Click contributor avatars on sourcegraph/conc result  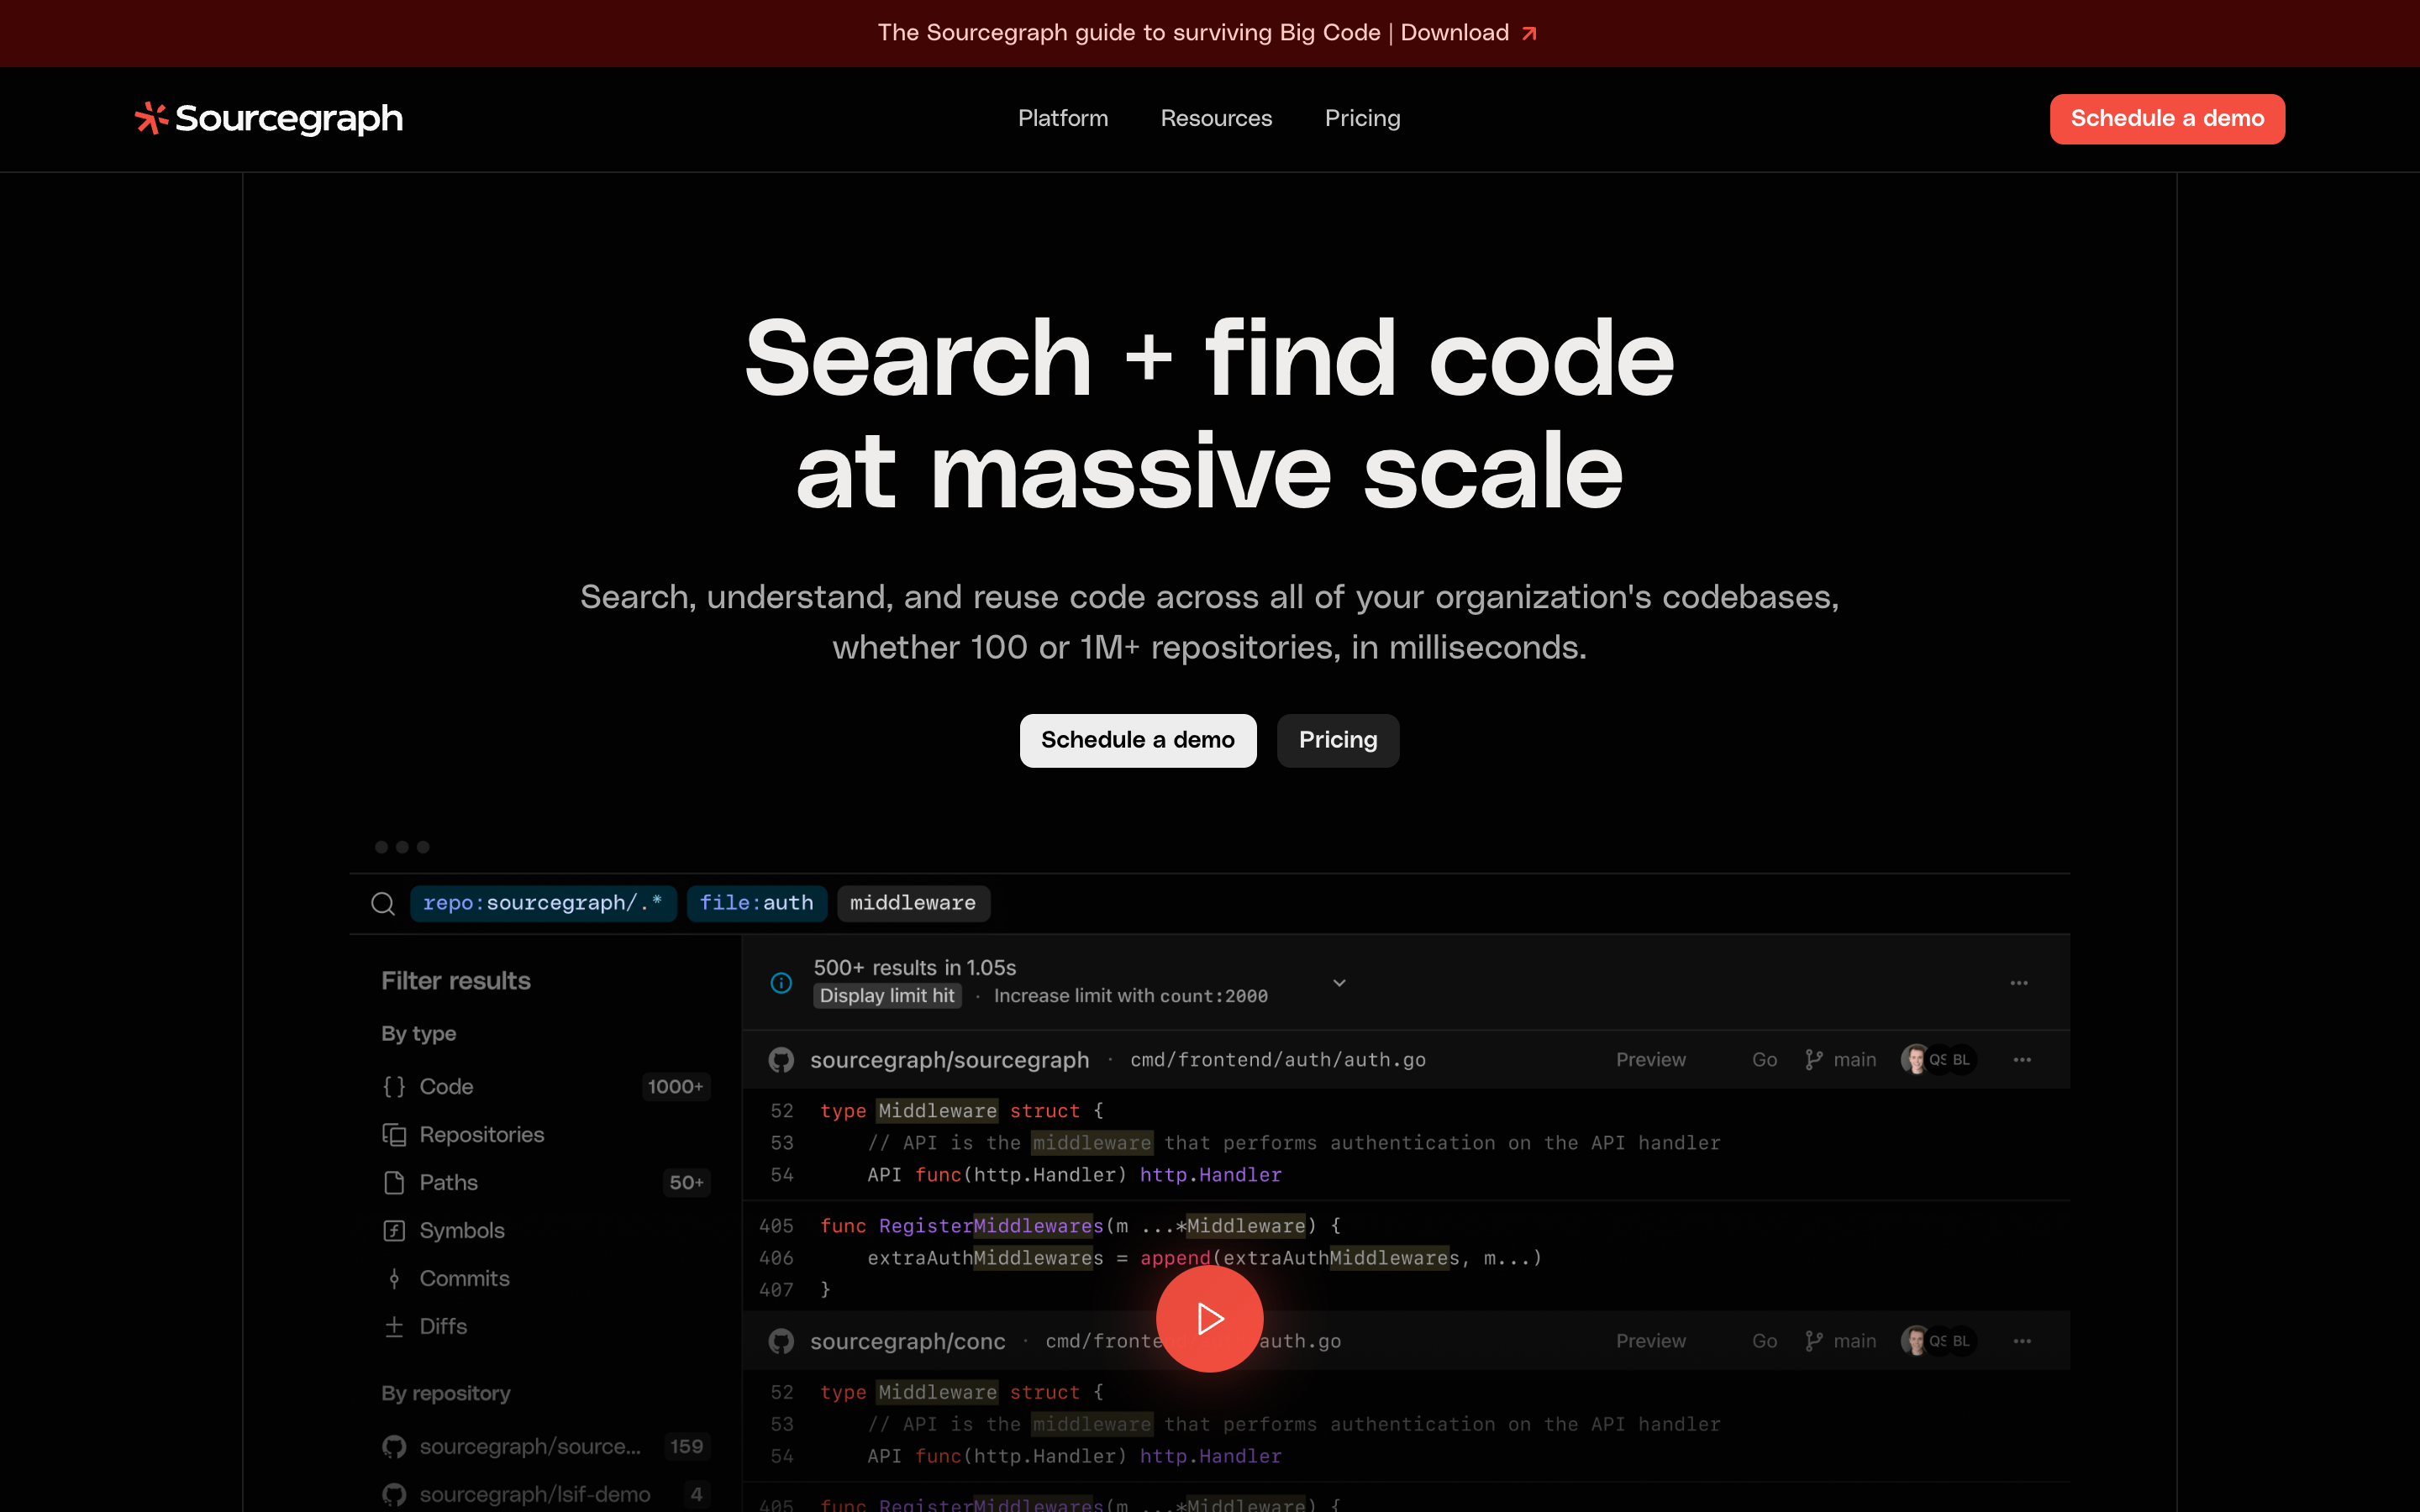(1938, 1342)
